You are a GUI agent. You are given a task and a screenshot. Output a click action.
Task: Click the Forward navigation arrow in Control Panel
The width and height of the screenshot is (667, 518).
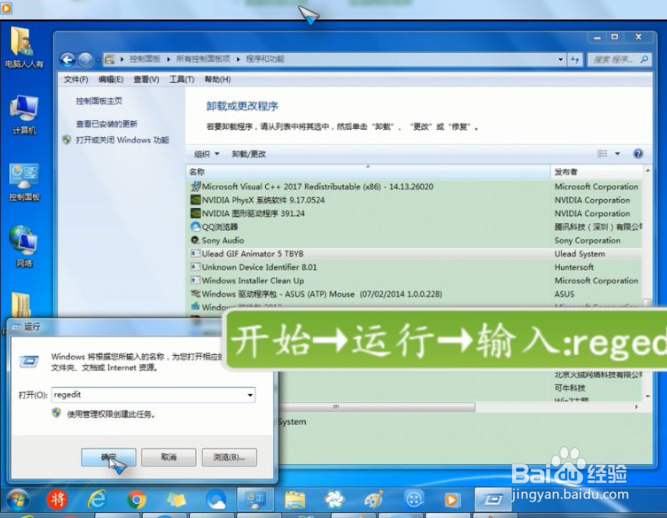coord(86,60)
